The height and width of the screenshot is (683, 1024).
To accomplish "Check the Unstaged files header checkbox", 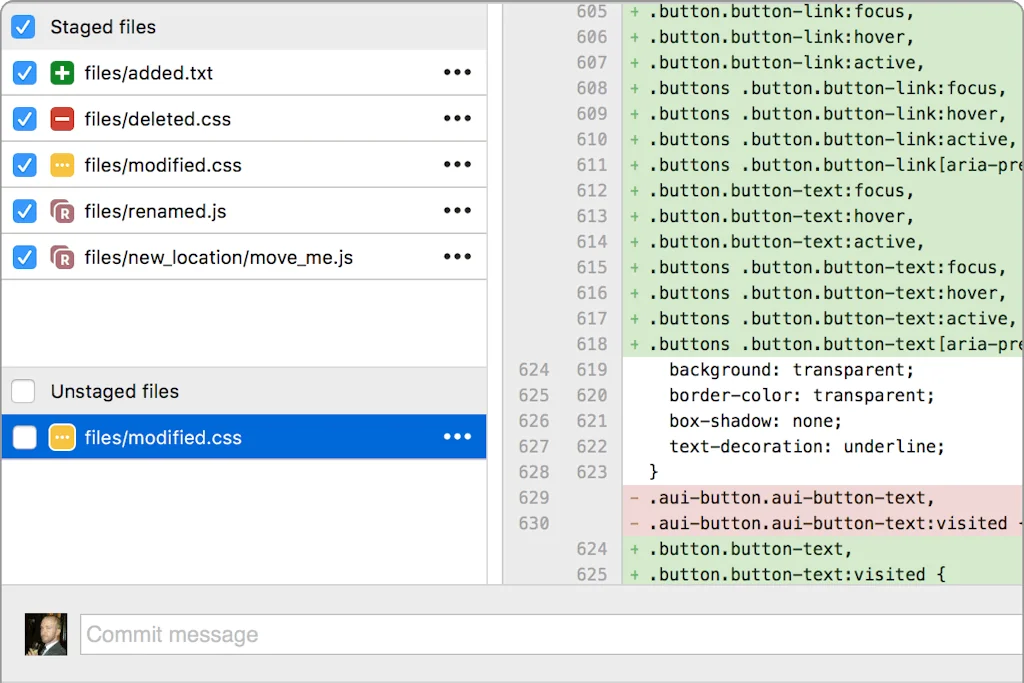I will (x=23, y=391).
